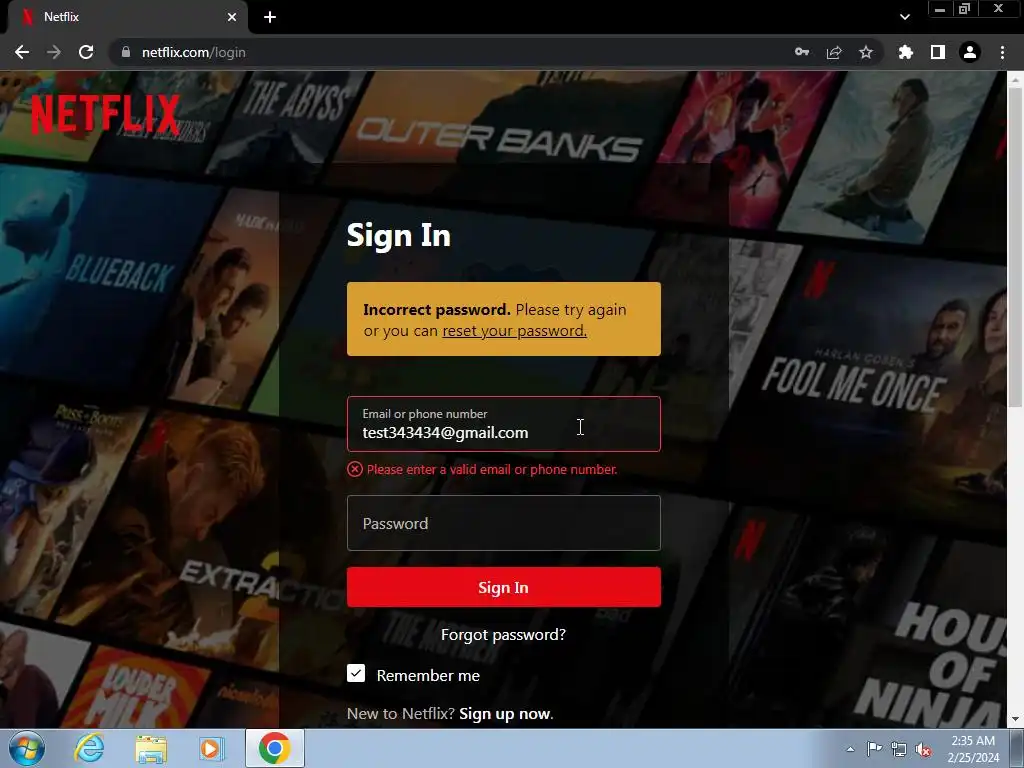Click the muted volume tray icon
Viewport: 1024px width, 768px height.
point(923,749)
